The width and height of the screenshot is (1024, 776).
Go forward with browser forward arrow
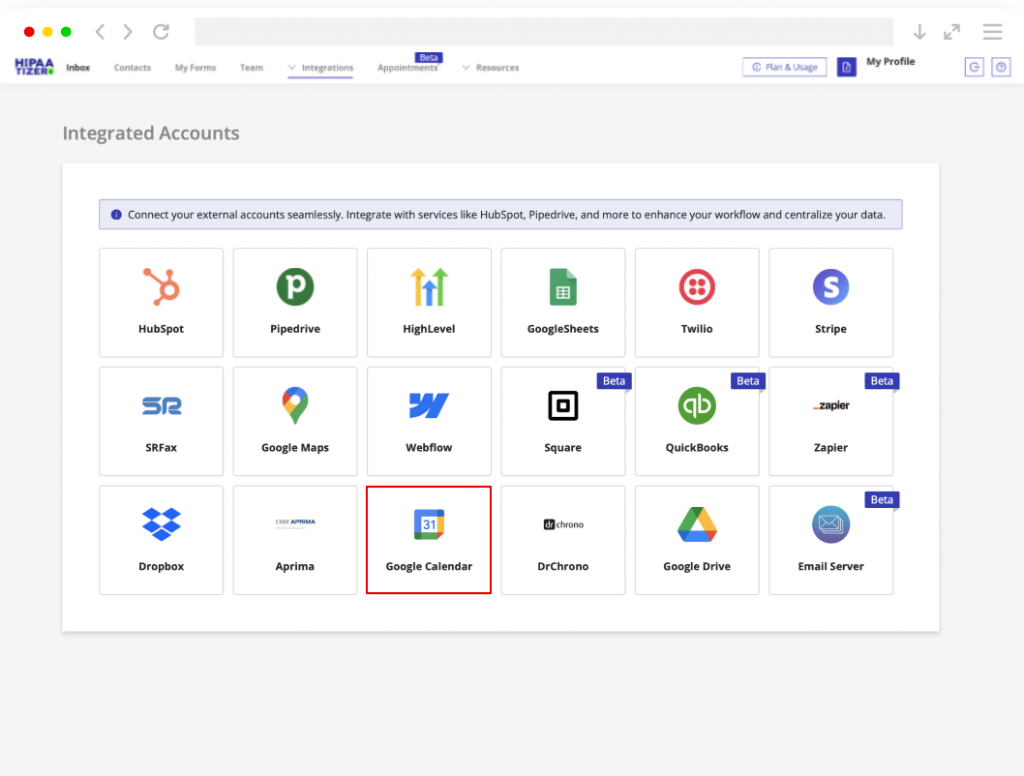pos(128,31)
